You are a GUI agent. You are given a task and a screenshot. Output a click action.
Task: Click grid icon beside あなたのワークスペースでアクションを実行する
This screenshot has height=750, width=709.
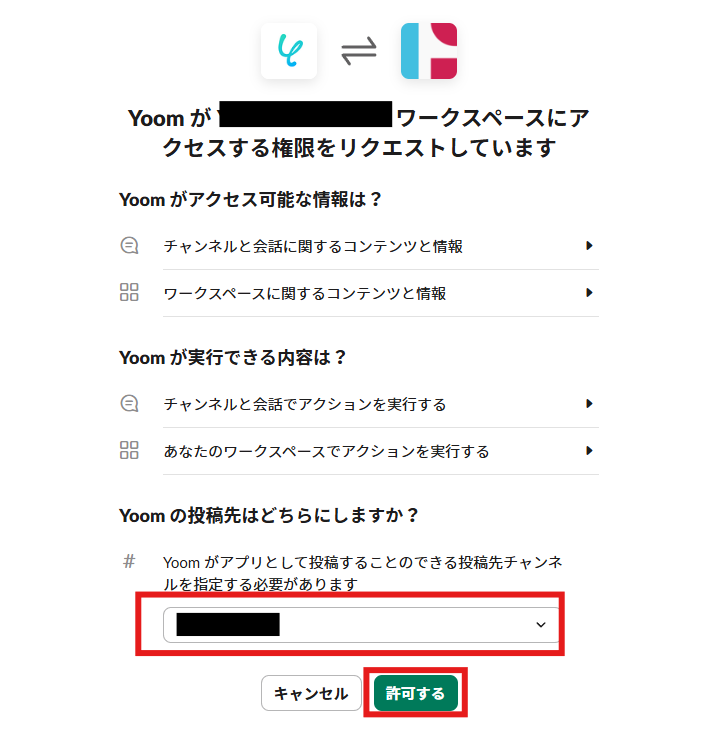[x=129, y=450]
